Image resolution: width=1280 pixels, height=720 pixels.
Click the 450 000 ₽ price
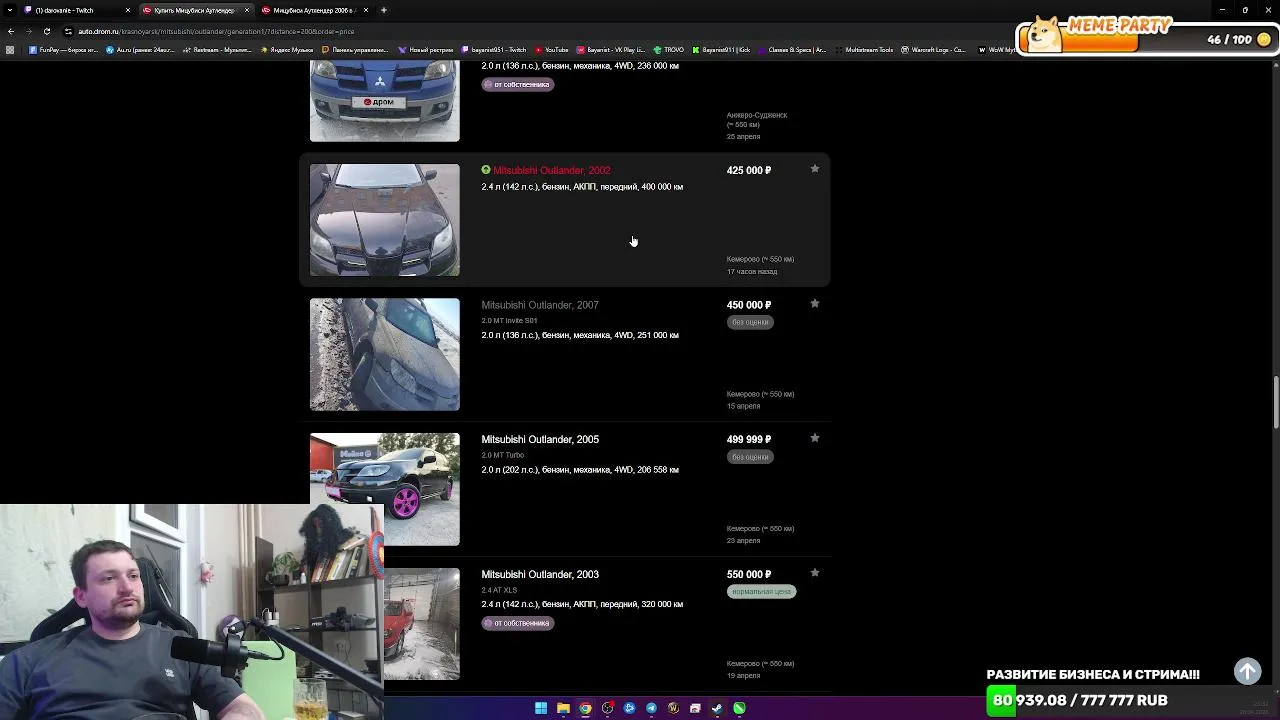click(749, 305)
